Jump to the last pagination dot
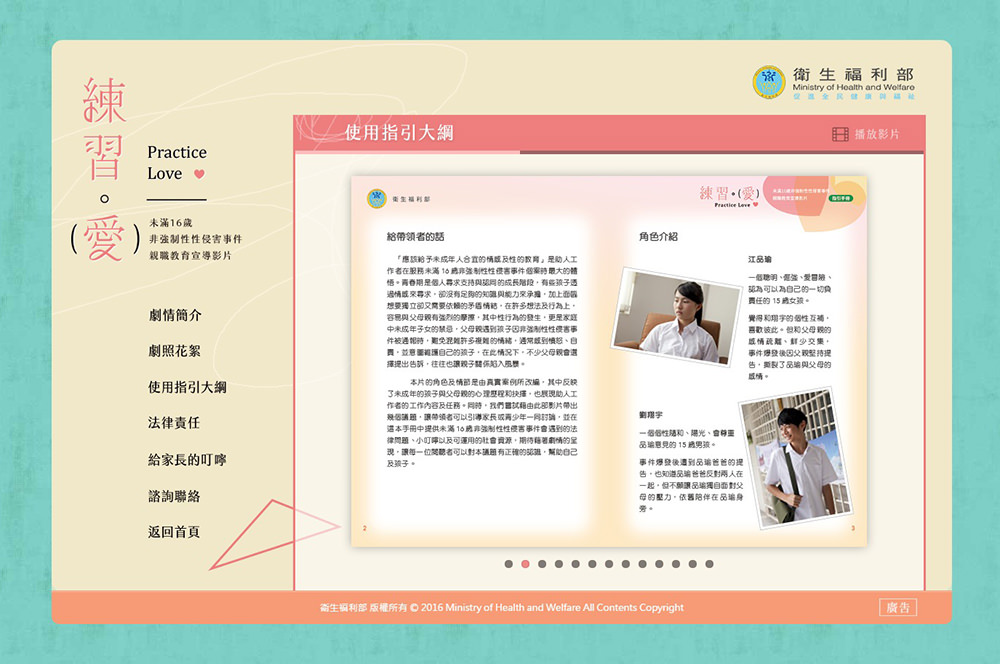Screen dimensions: 1000x664 point(709,564)
